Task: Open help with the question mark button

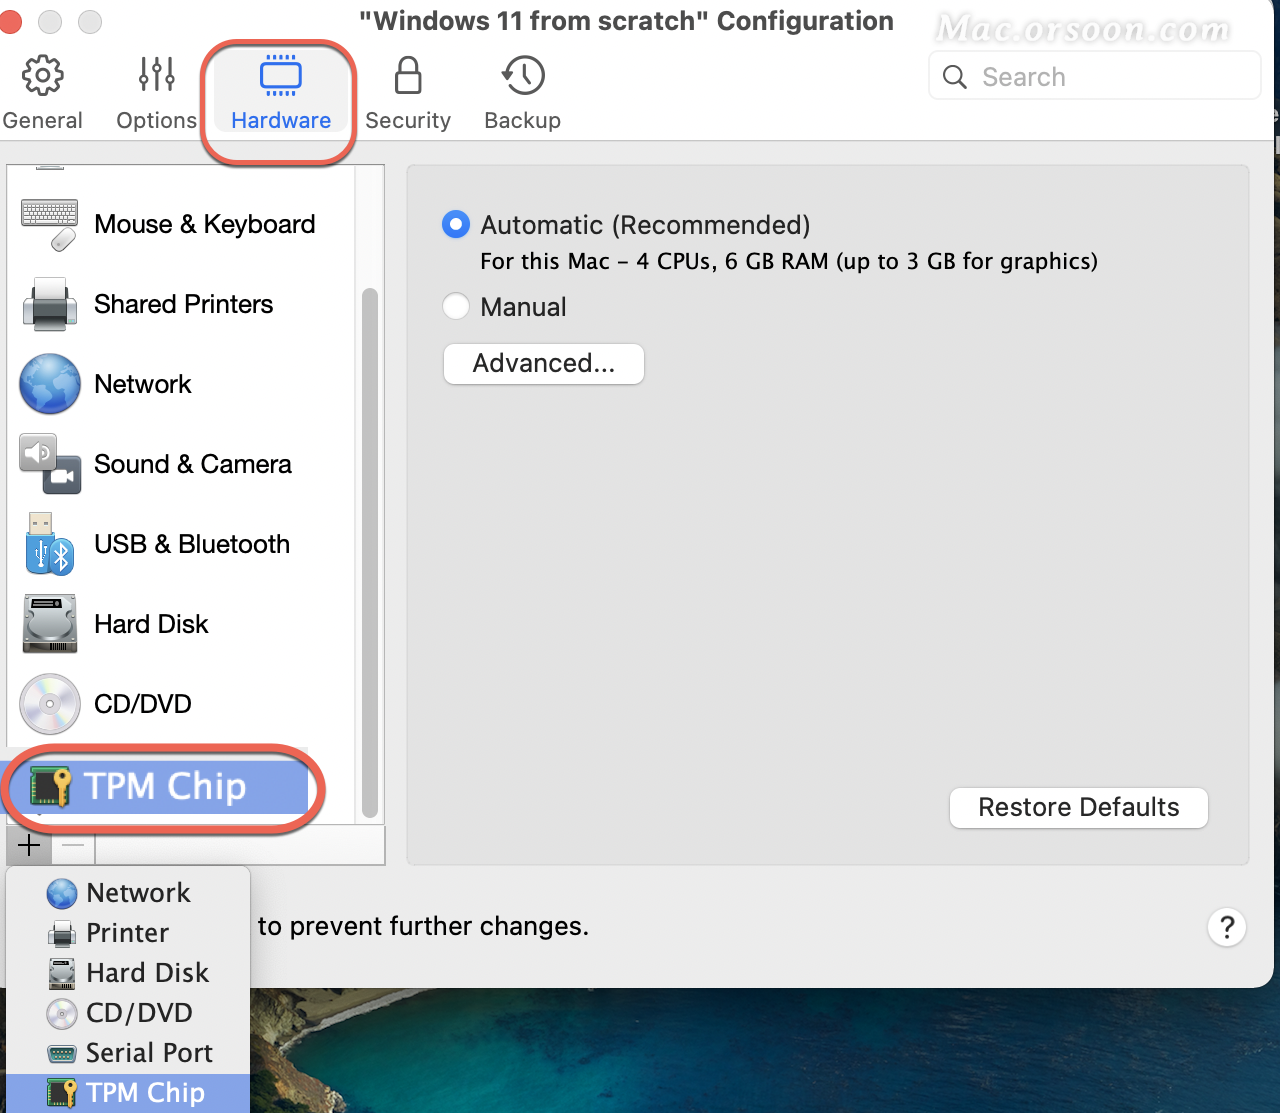Action: pos(1227,927)
